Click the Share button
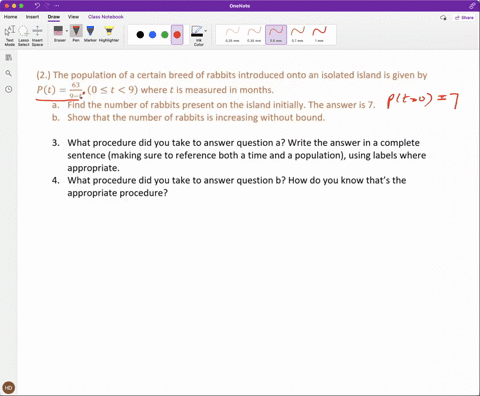The height and width of the screenshot is (396, 480). click(x=464, y=18)
